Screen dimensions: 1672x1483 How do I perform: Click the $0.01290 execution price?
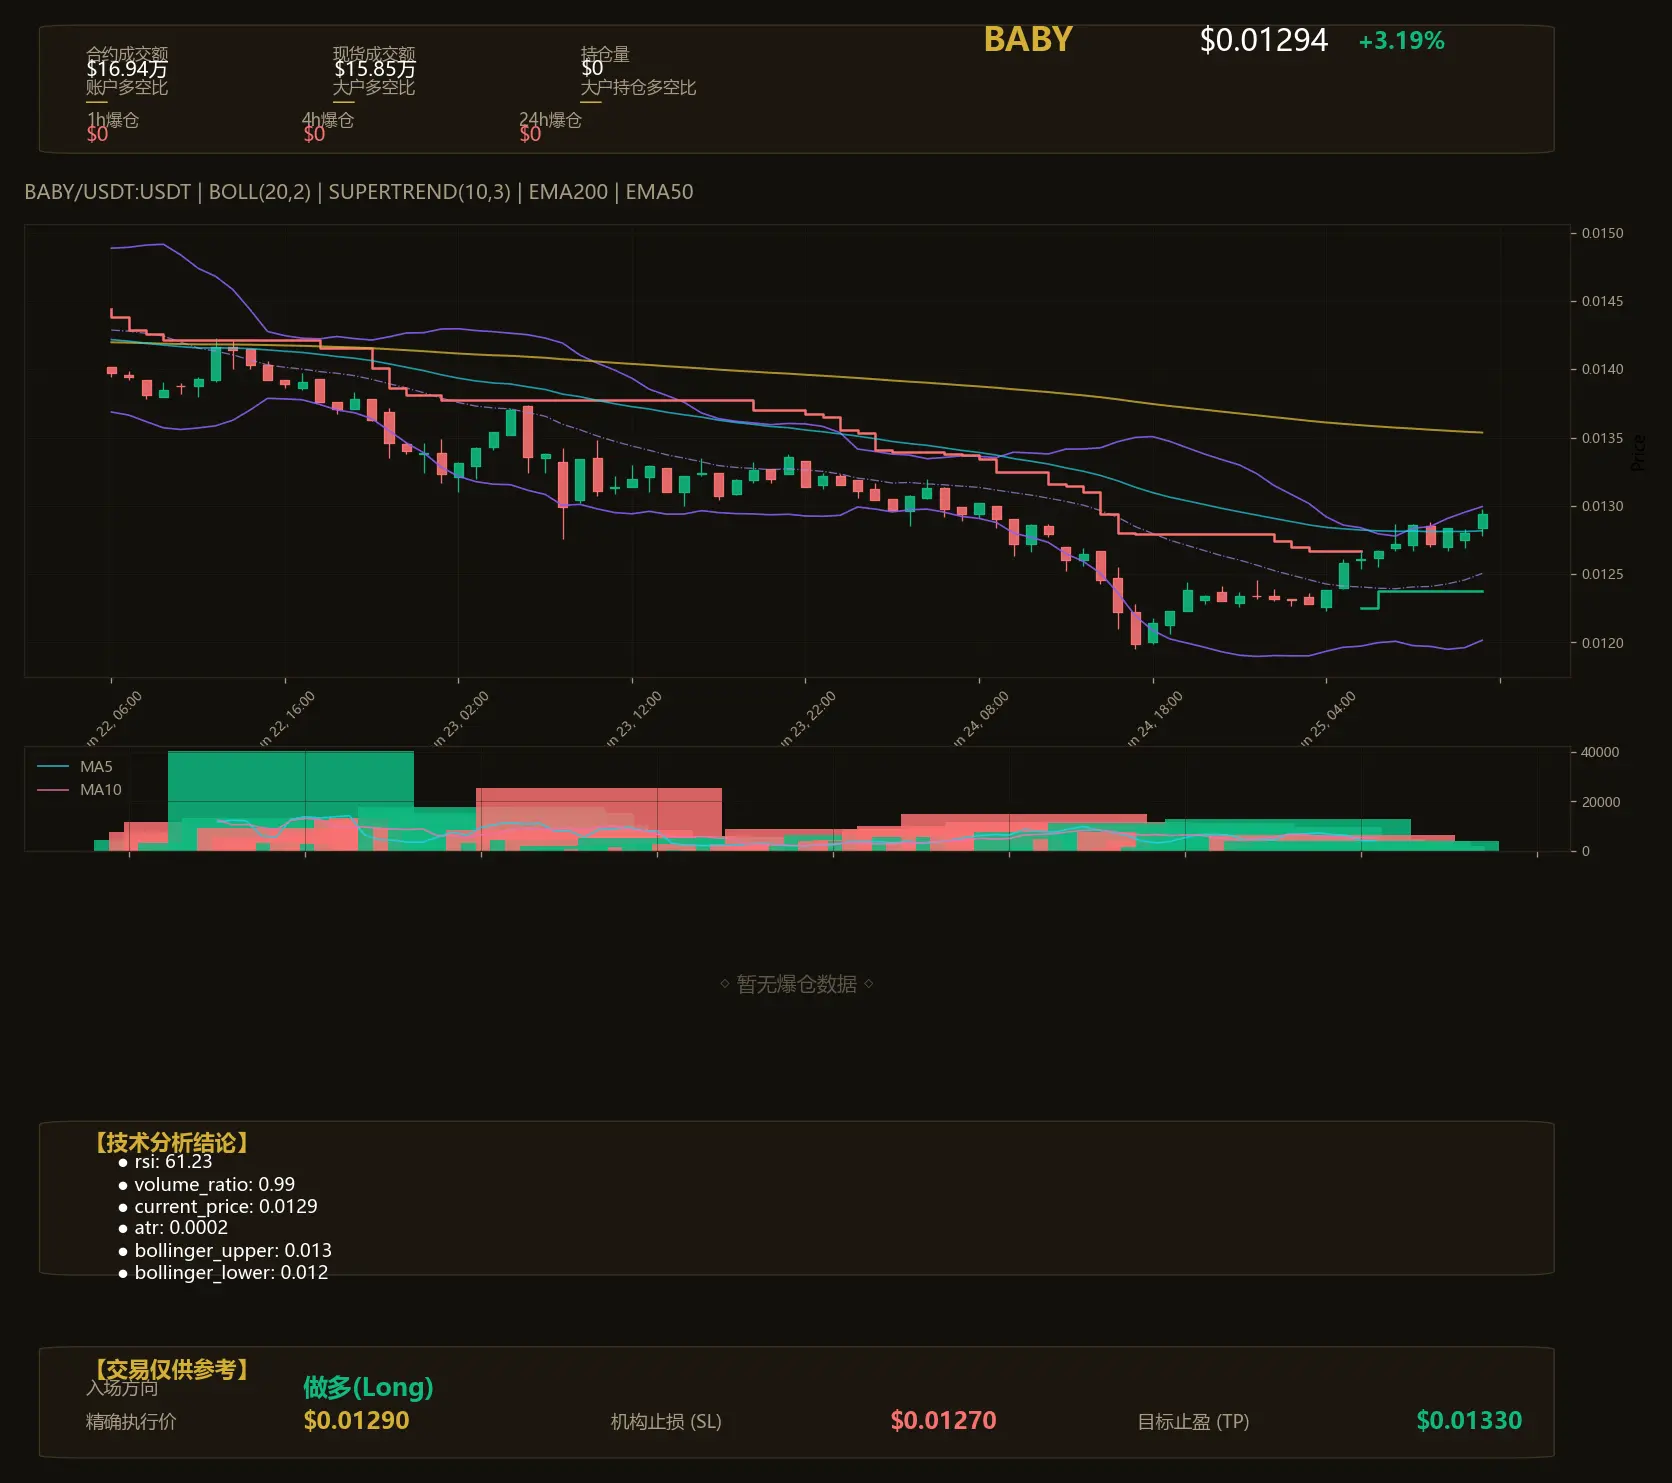(356, 1421)
